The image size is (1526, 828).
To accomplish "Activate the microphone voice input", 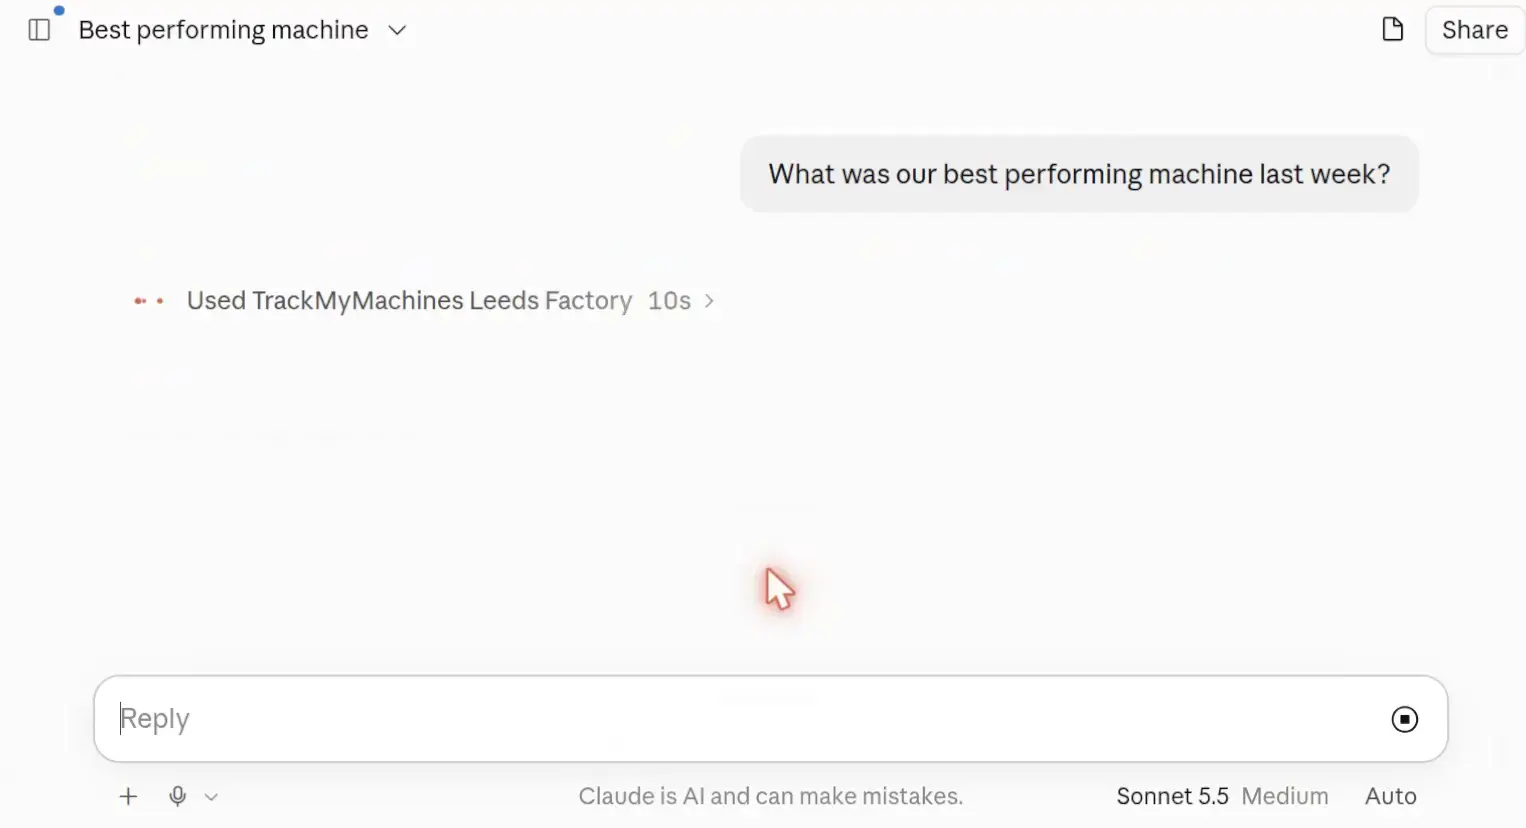I will (x=177, y=796).
